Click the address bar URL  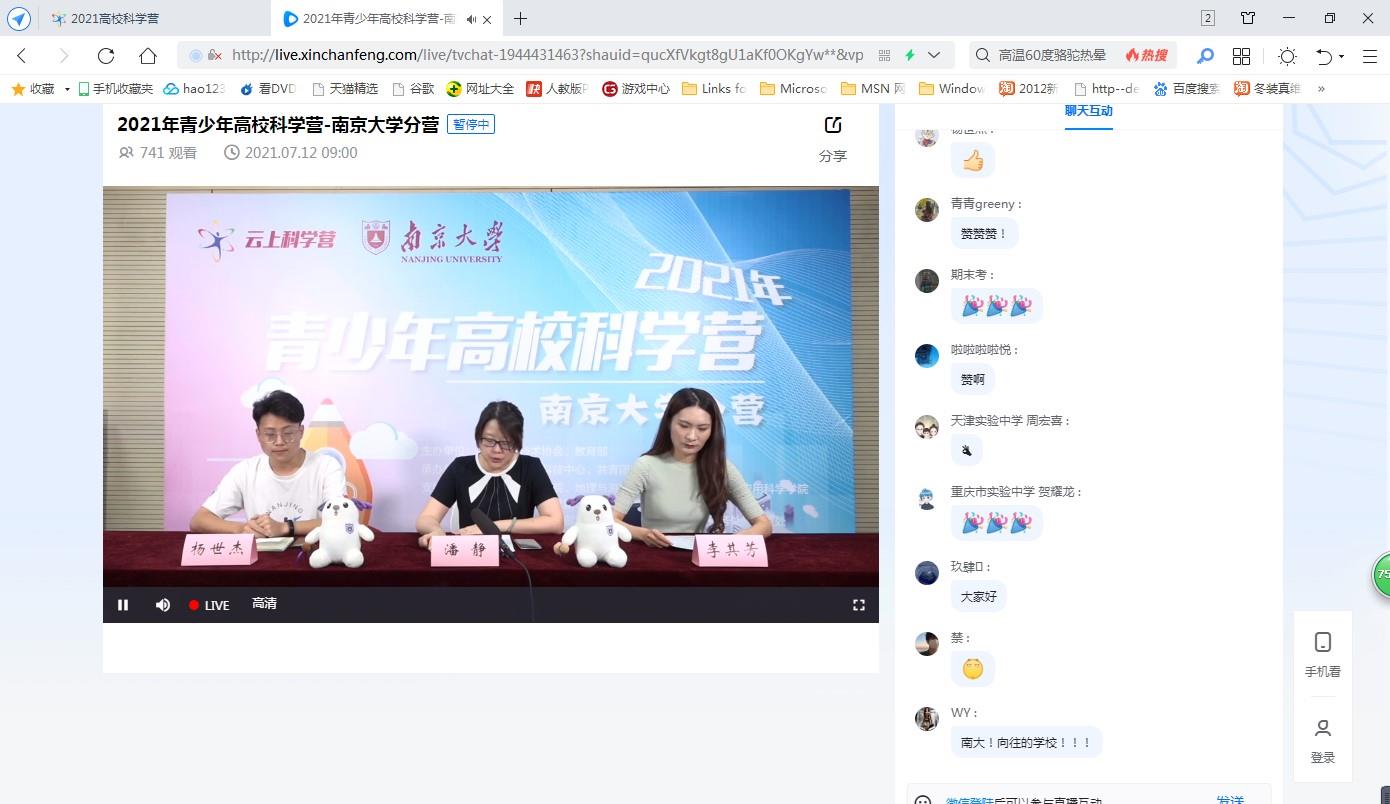click(548, 56)
